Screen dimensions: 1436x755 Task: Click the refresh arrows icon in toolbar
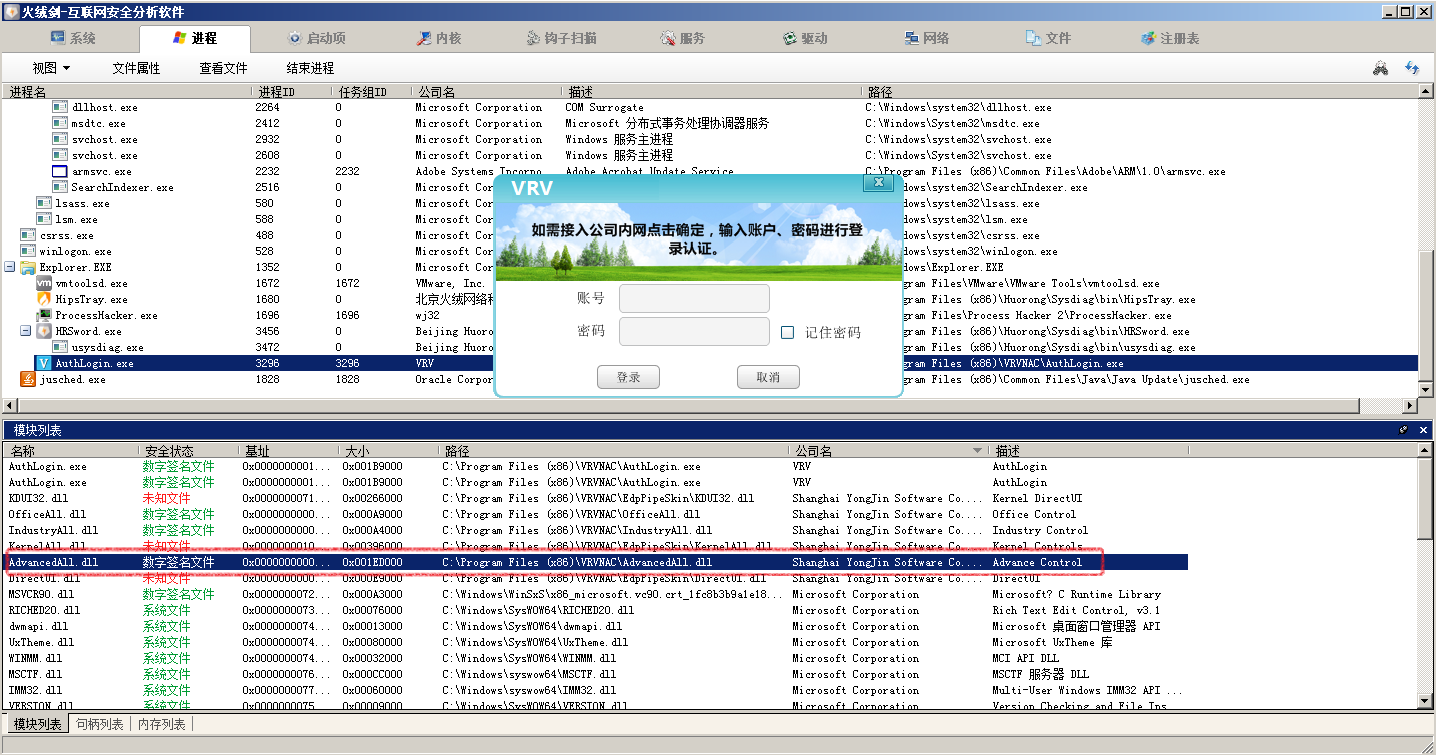point(1412,68)
